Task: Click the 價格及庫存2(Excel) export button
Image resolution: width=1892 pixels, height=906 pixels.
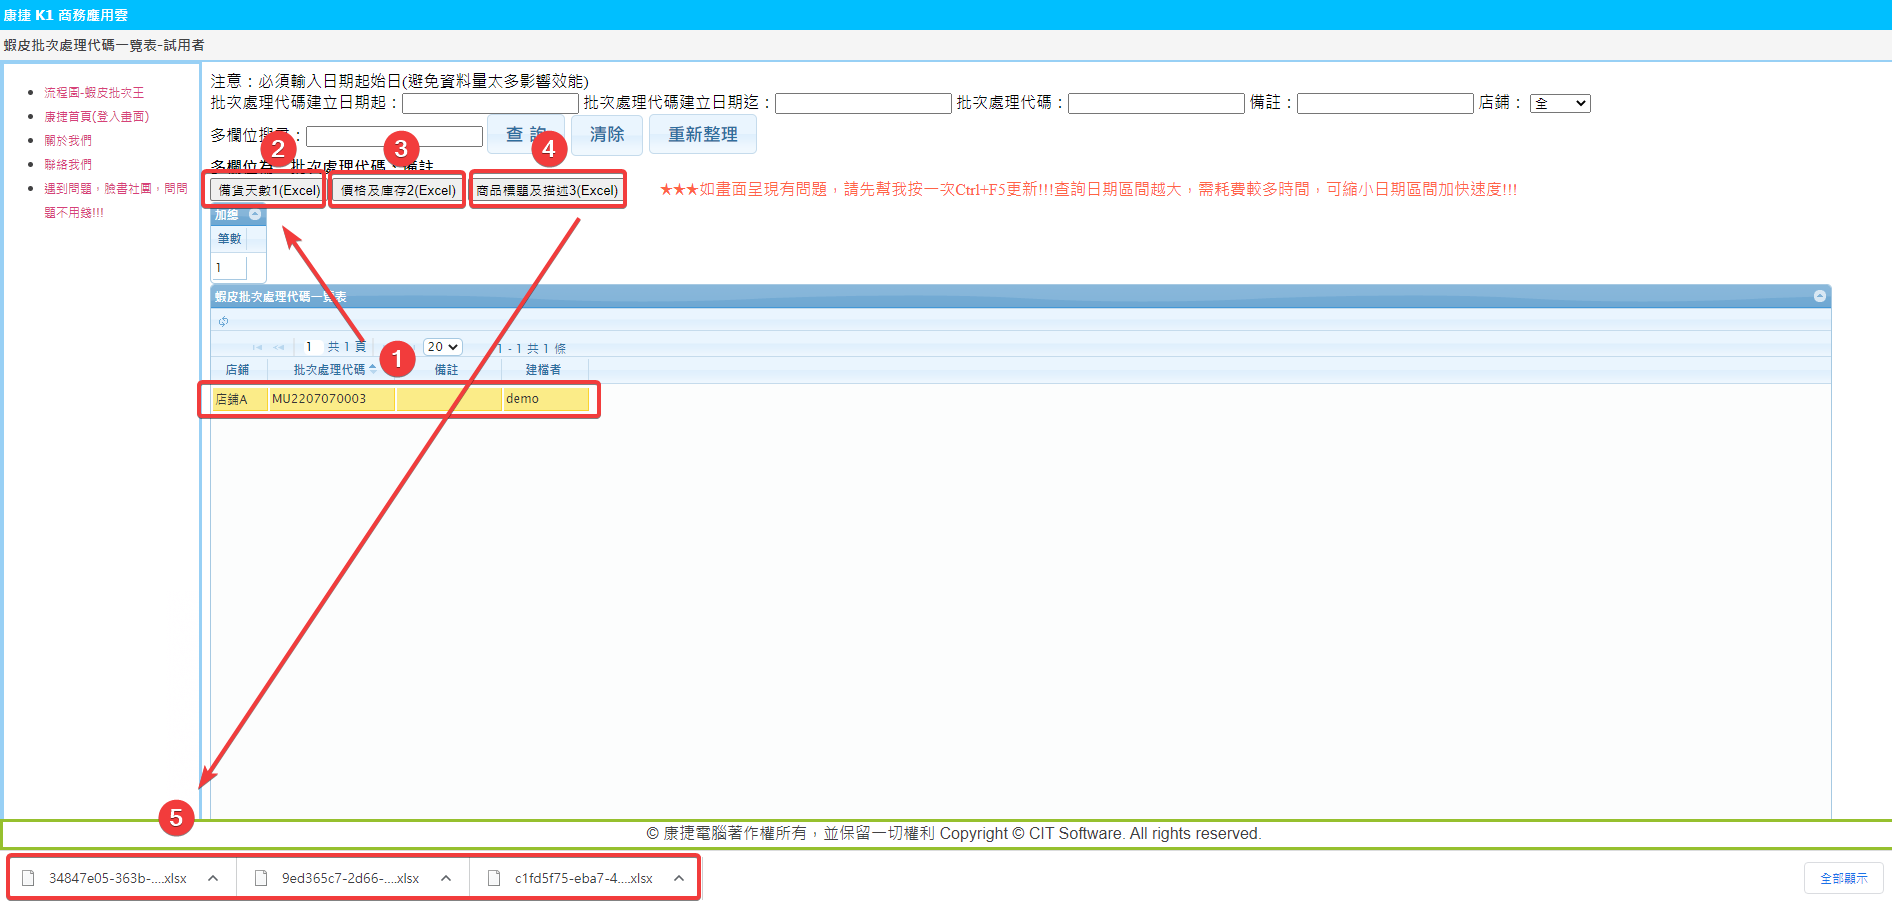Action: pyautogui.click(x=398, y=190)
